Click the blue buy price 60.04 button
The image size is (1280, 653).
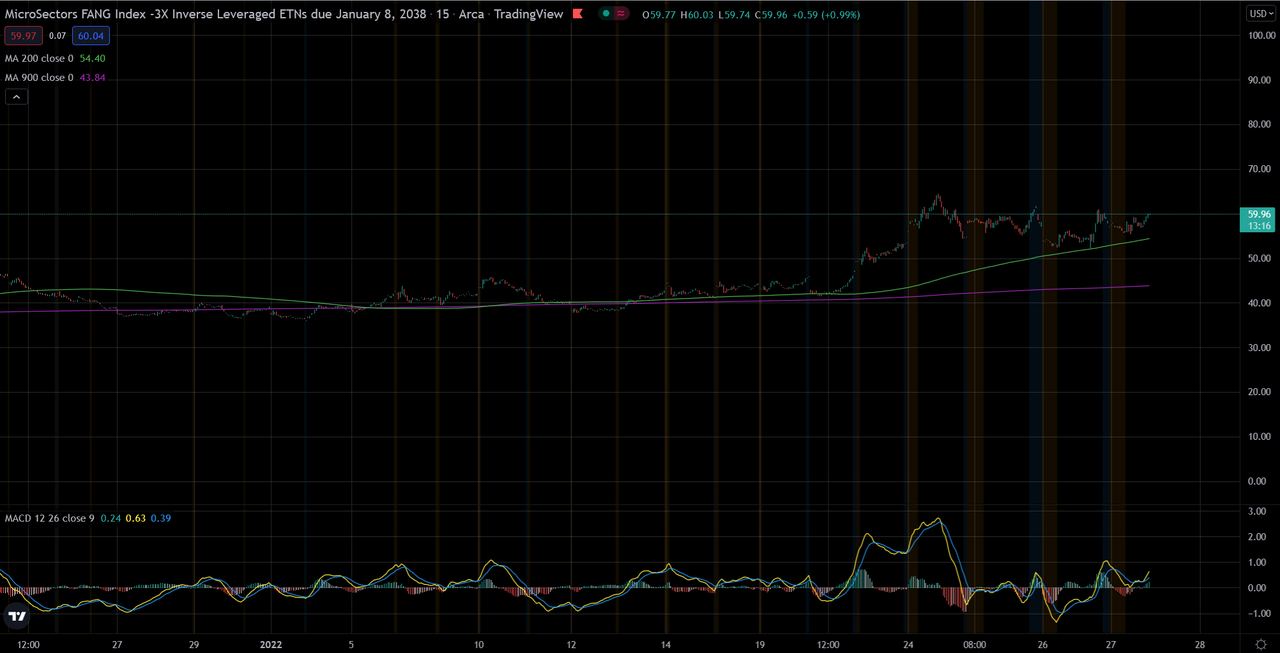[91, 35]
